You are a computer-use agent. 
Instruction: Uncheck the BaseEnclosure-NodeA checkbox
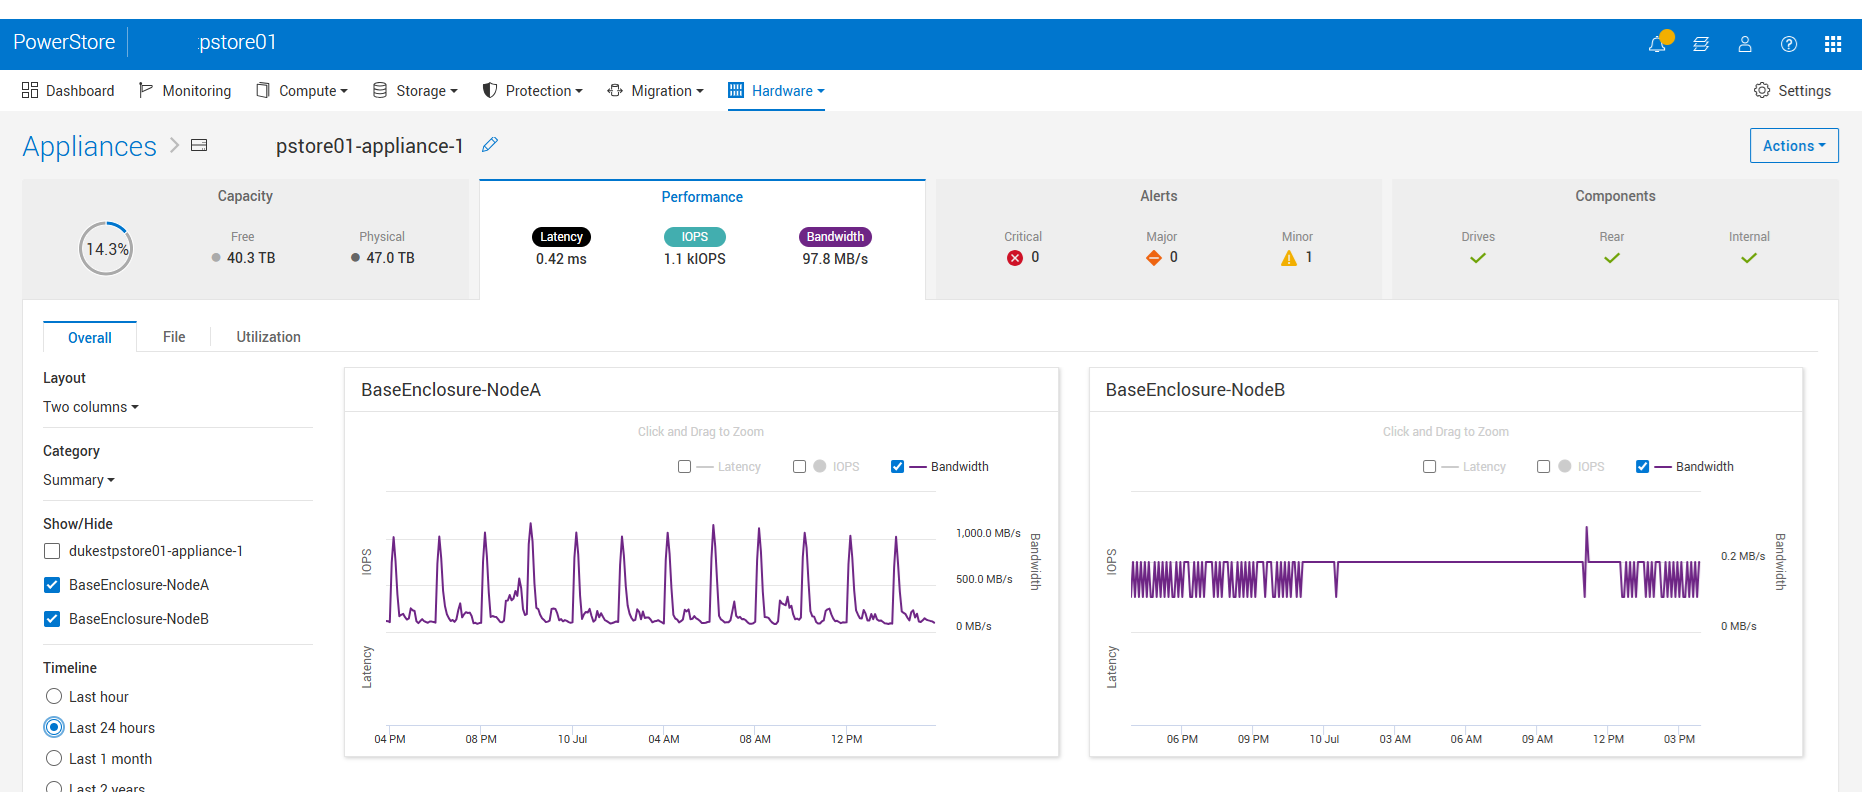click(x=52, y=585)
